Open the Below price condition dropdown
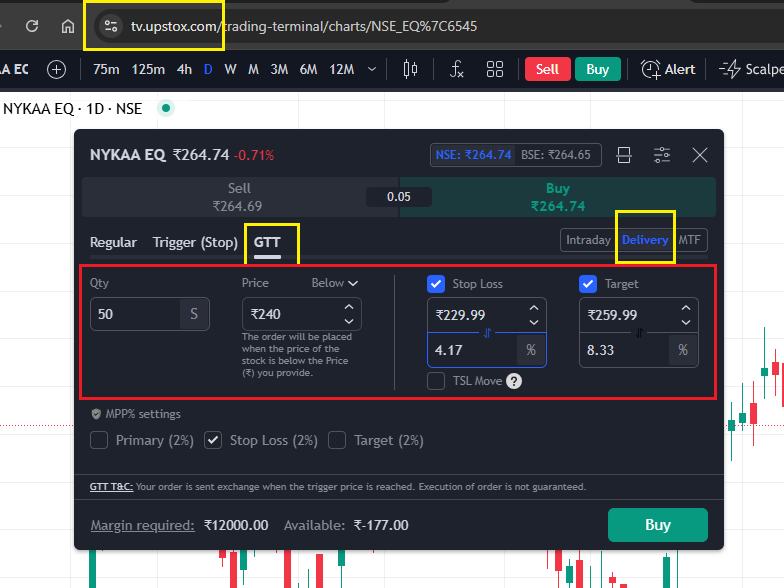 pos(335,284)
